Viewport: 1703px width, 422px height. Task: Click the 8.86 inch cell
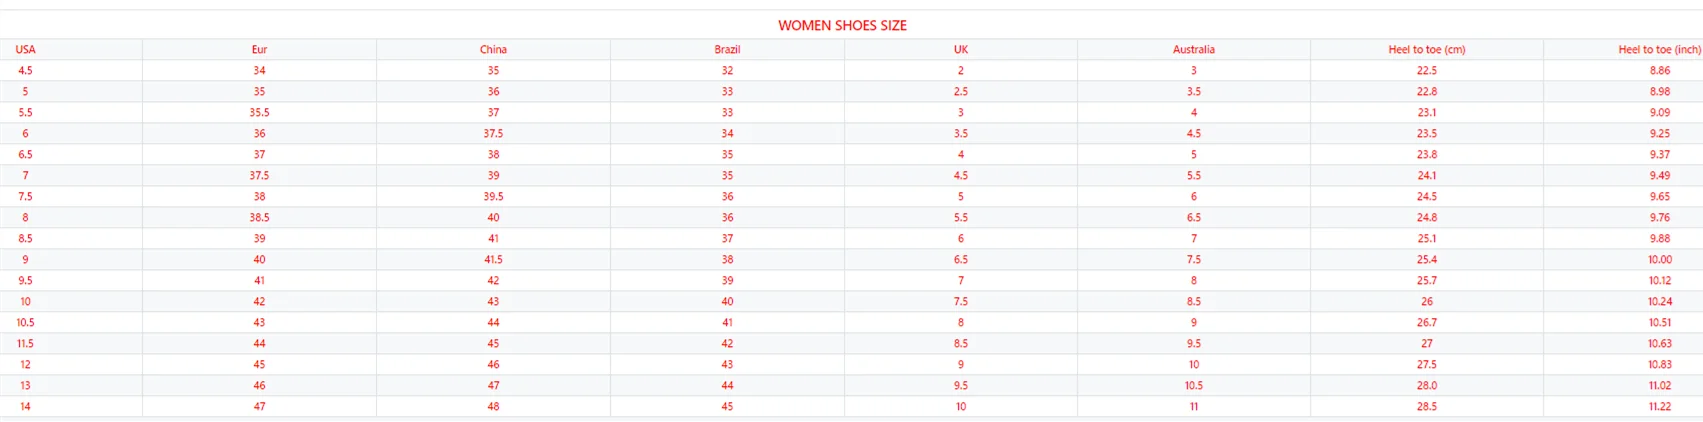(1660, 70)
